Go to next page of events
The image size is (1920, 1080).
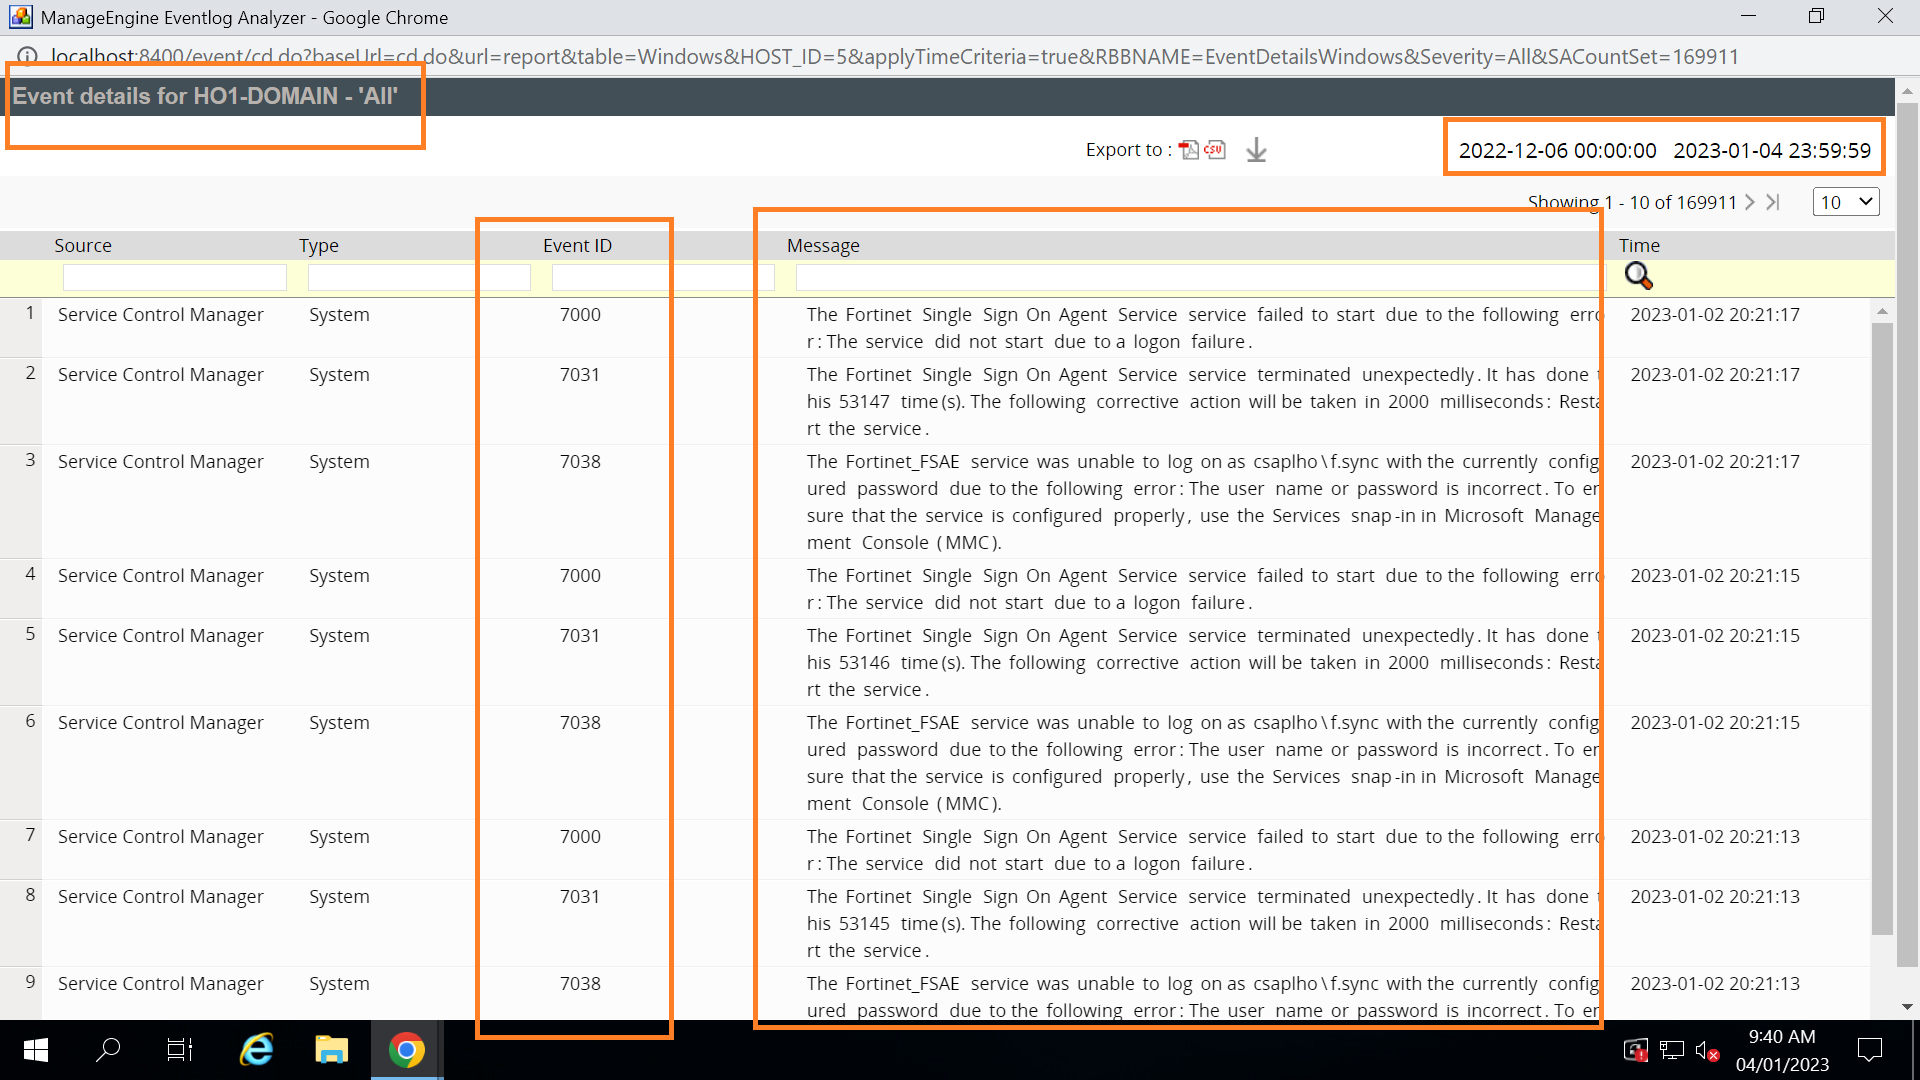tap(1750, 202)
